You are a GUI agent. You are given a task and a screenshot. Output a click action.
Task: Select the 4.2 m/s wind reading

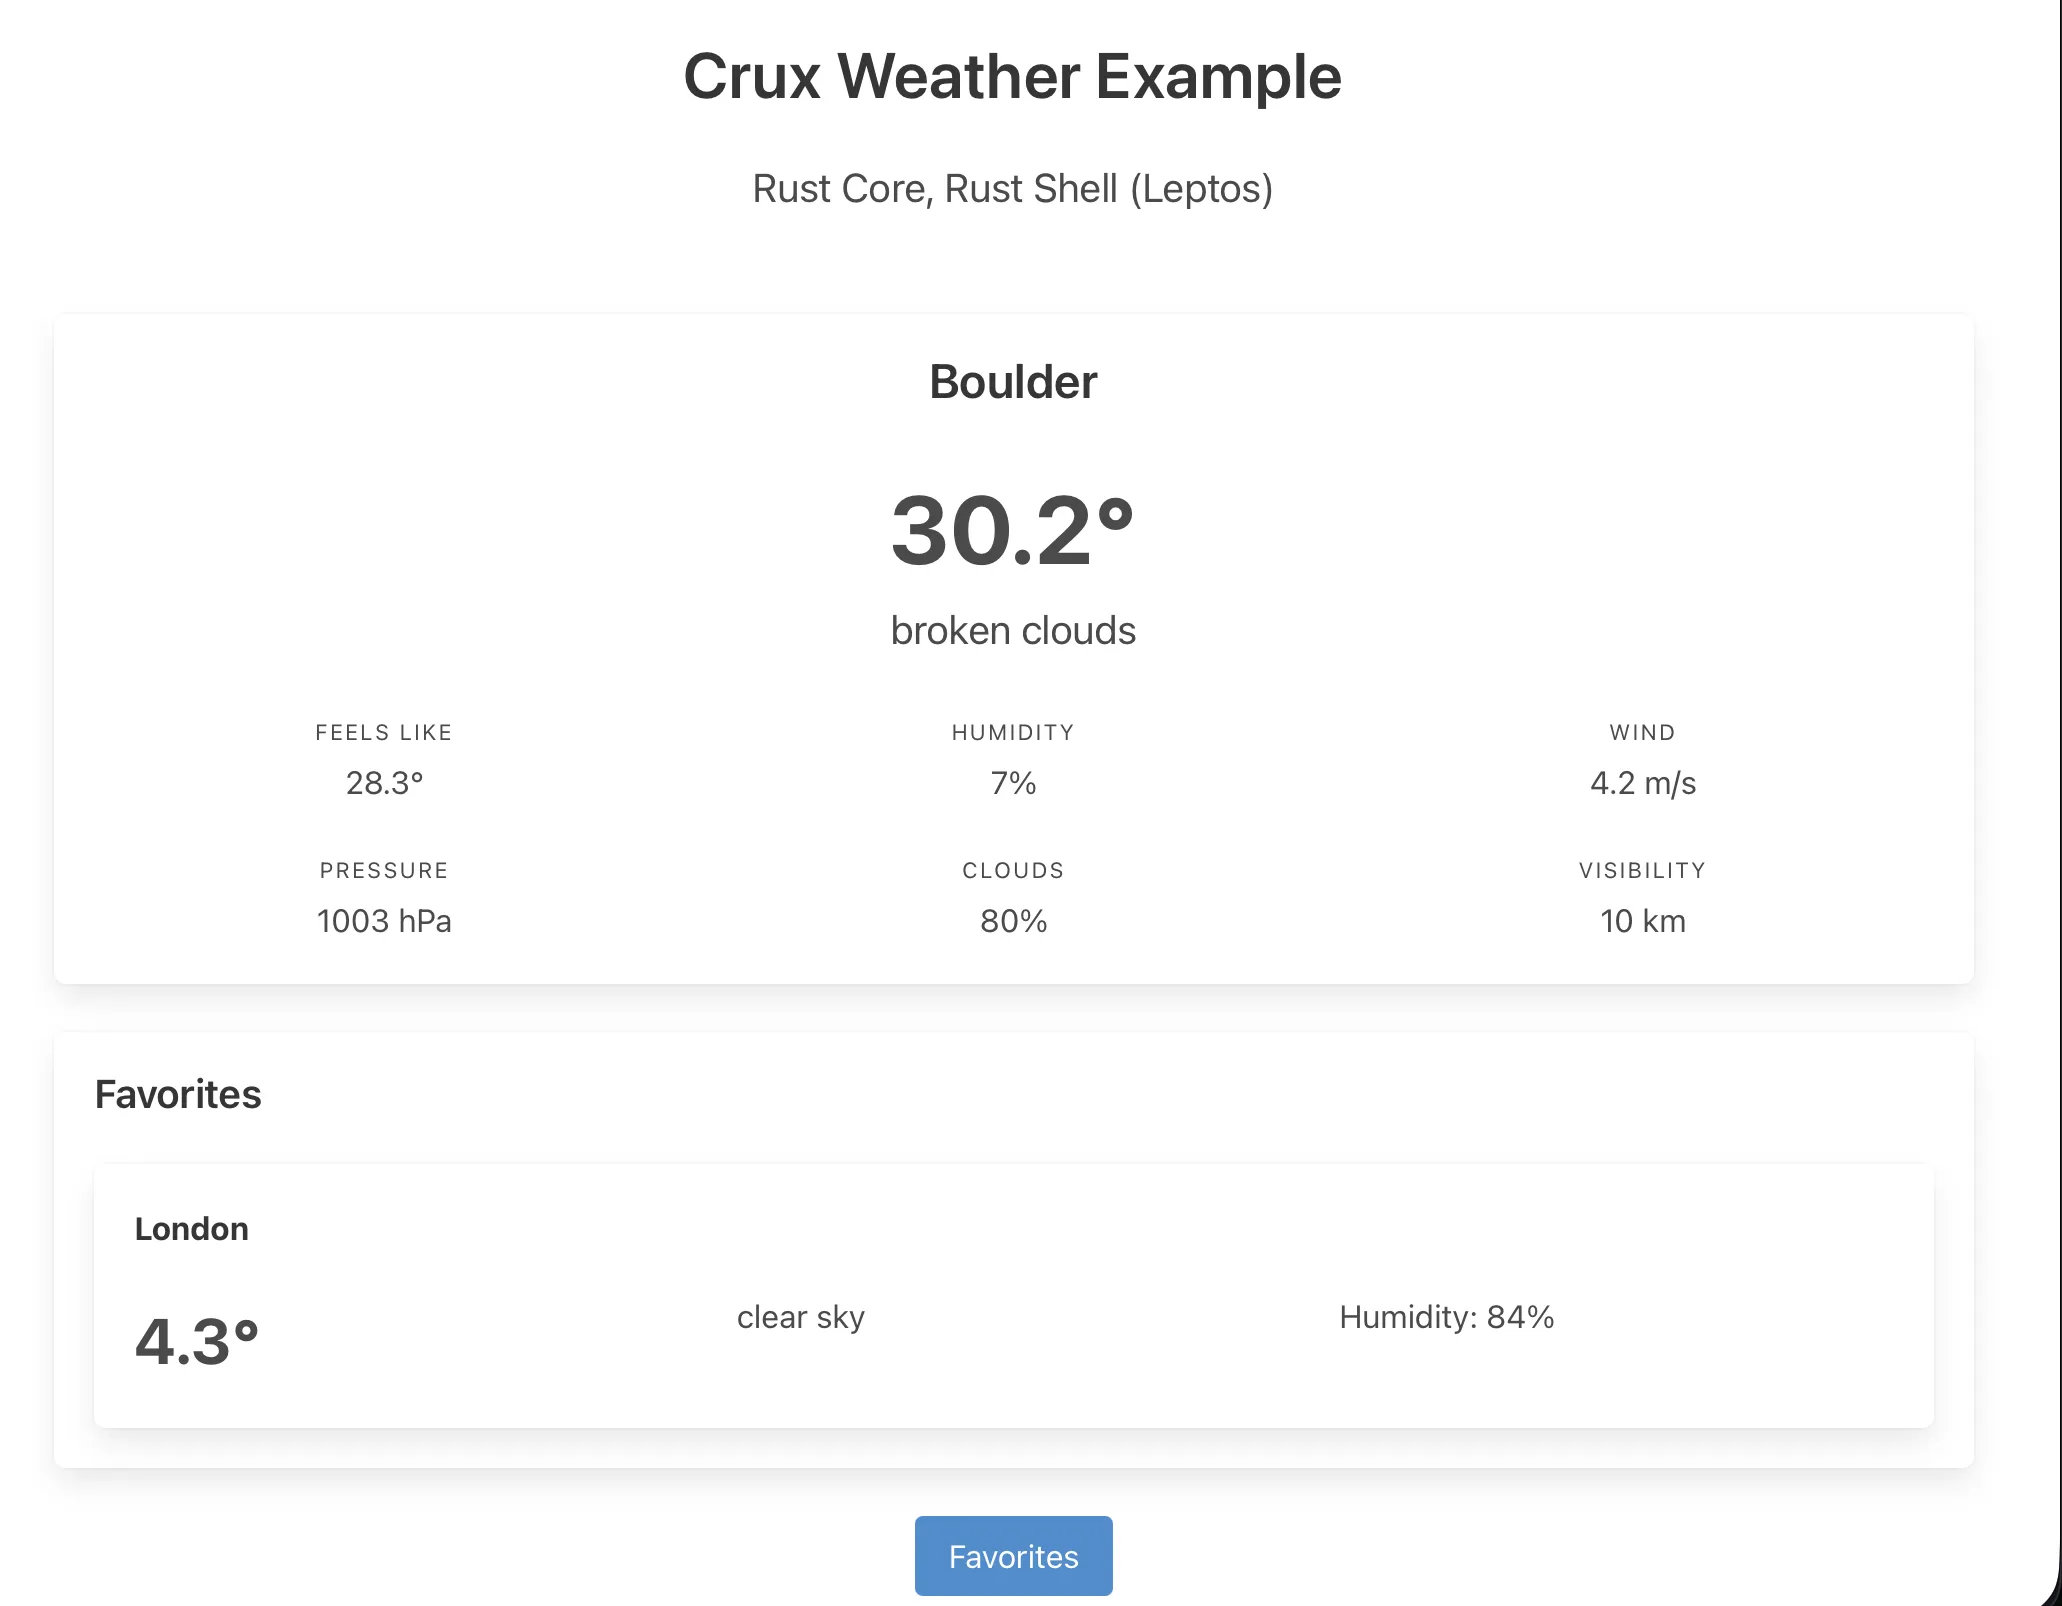[1643, 783]
